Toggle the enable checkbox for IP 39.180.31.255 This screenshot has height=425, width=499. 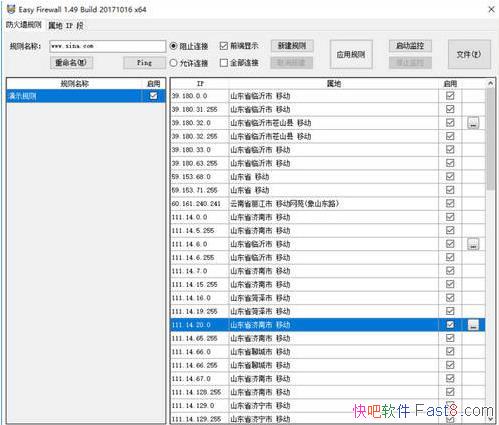[450, 109]
